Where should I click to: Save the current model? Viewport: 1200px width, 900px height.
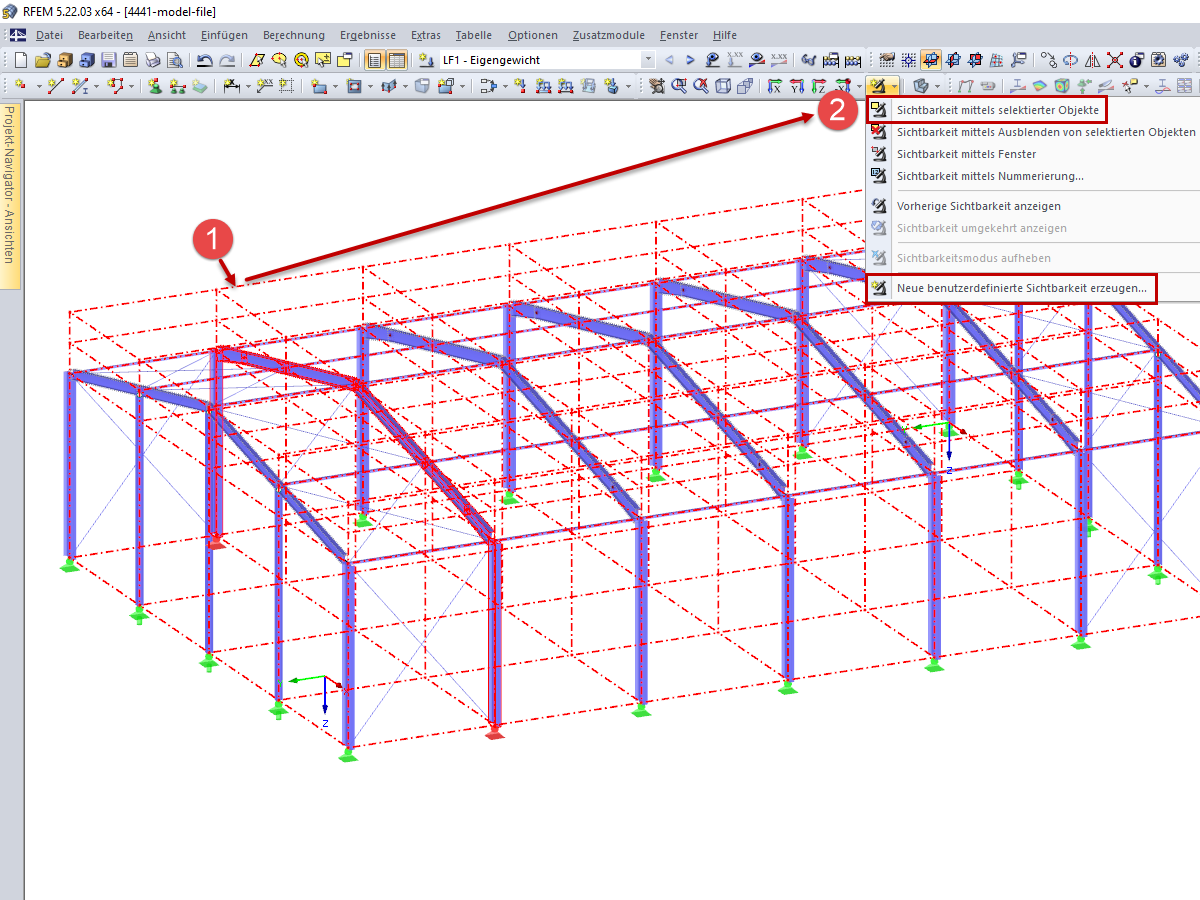(x=106, y=59)
